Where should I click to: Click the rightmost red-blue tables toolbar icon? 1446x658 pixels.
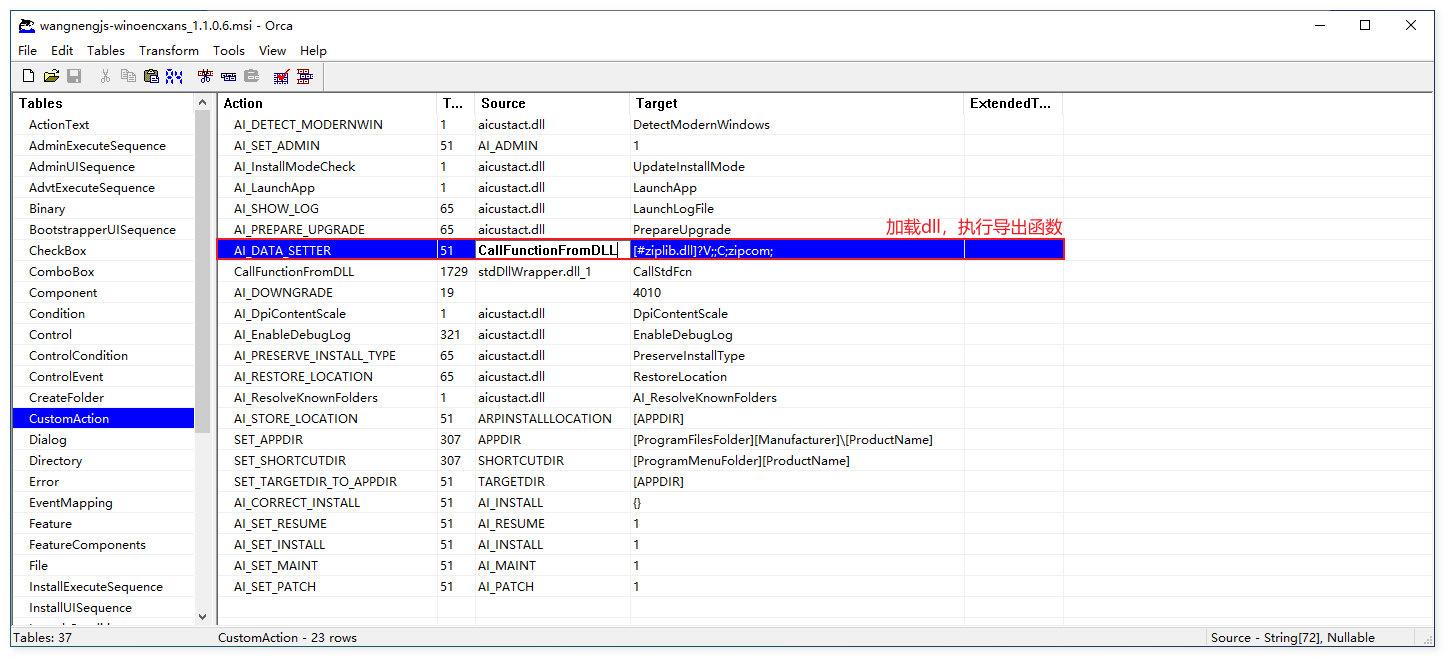[x=304, y=76]
